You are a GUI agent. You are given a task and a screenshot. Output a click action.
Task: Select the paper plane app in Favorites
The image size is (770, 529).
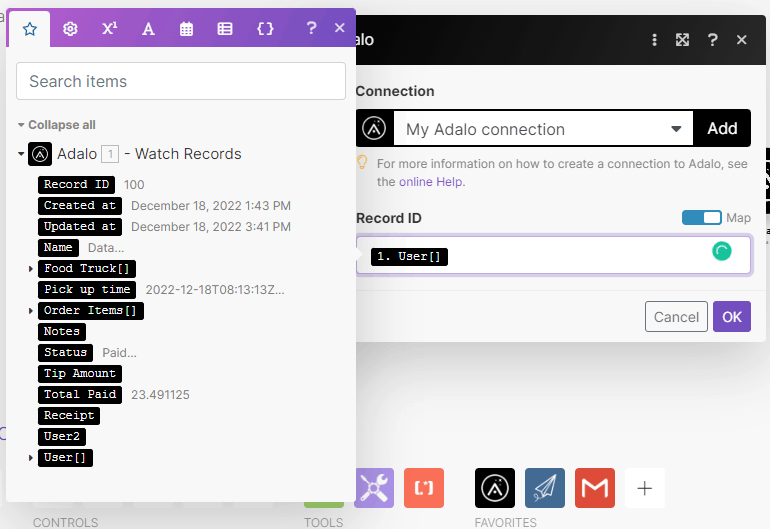tap(545, 488)
